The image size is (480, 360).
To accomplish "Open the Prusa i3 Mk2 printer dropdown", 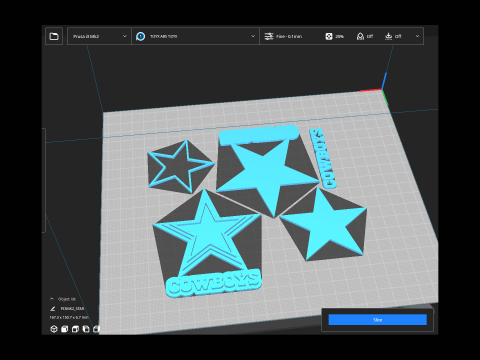I will pyautogui.click(x=99, y=36).
